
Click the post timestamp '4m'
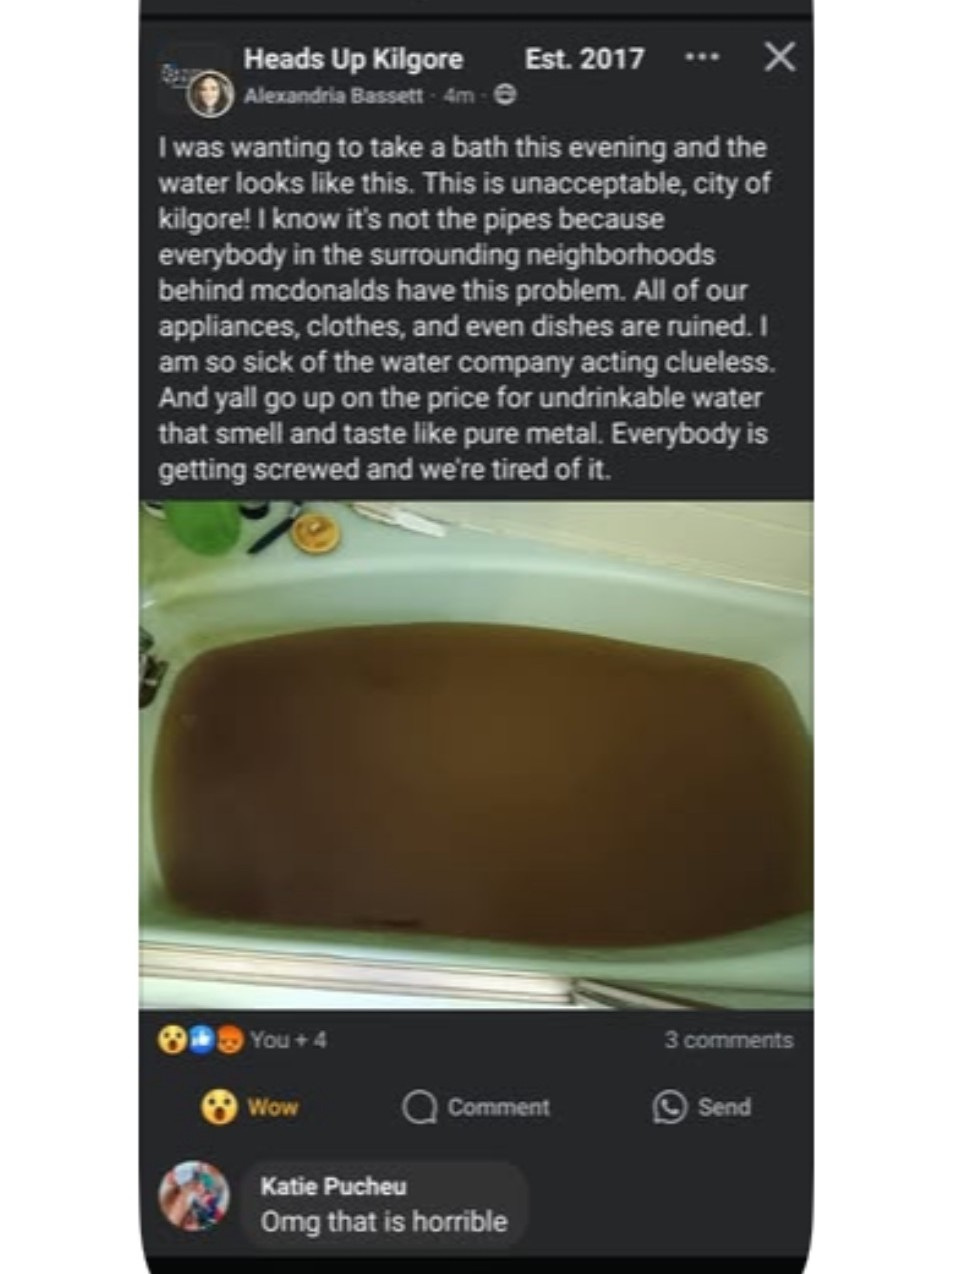458,96
